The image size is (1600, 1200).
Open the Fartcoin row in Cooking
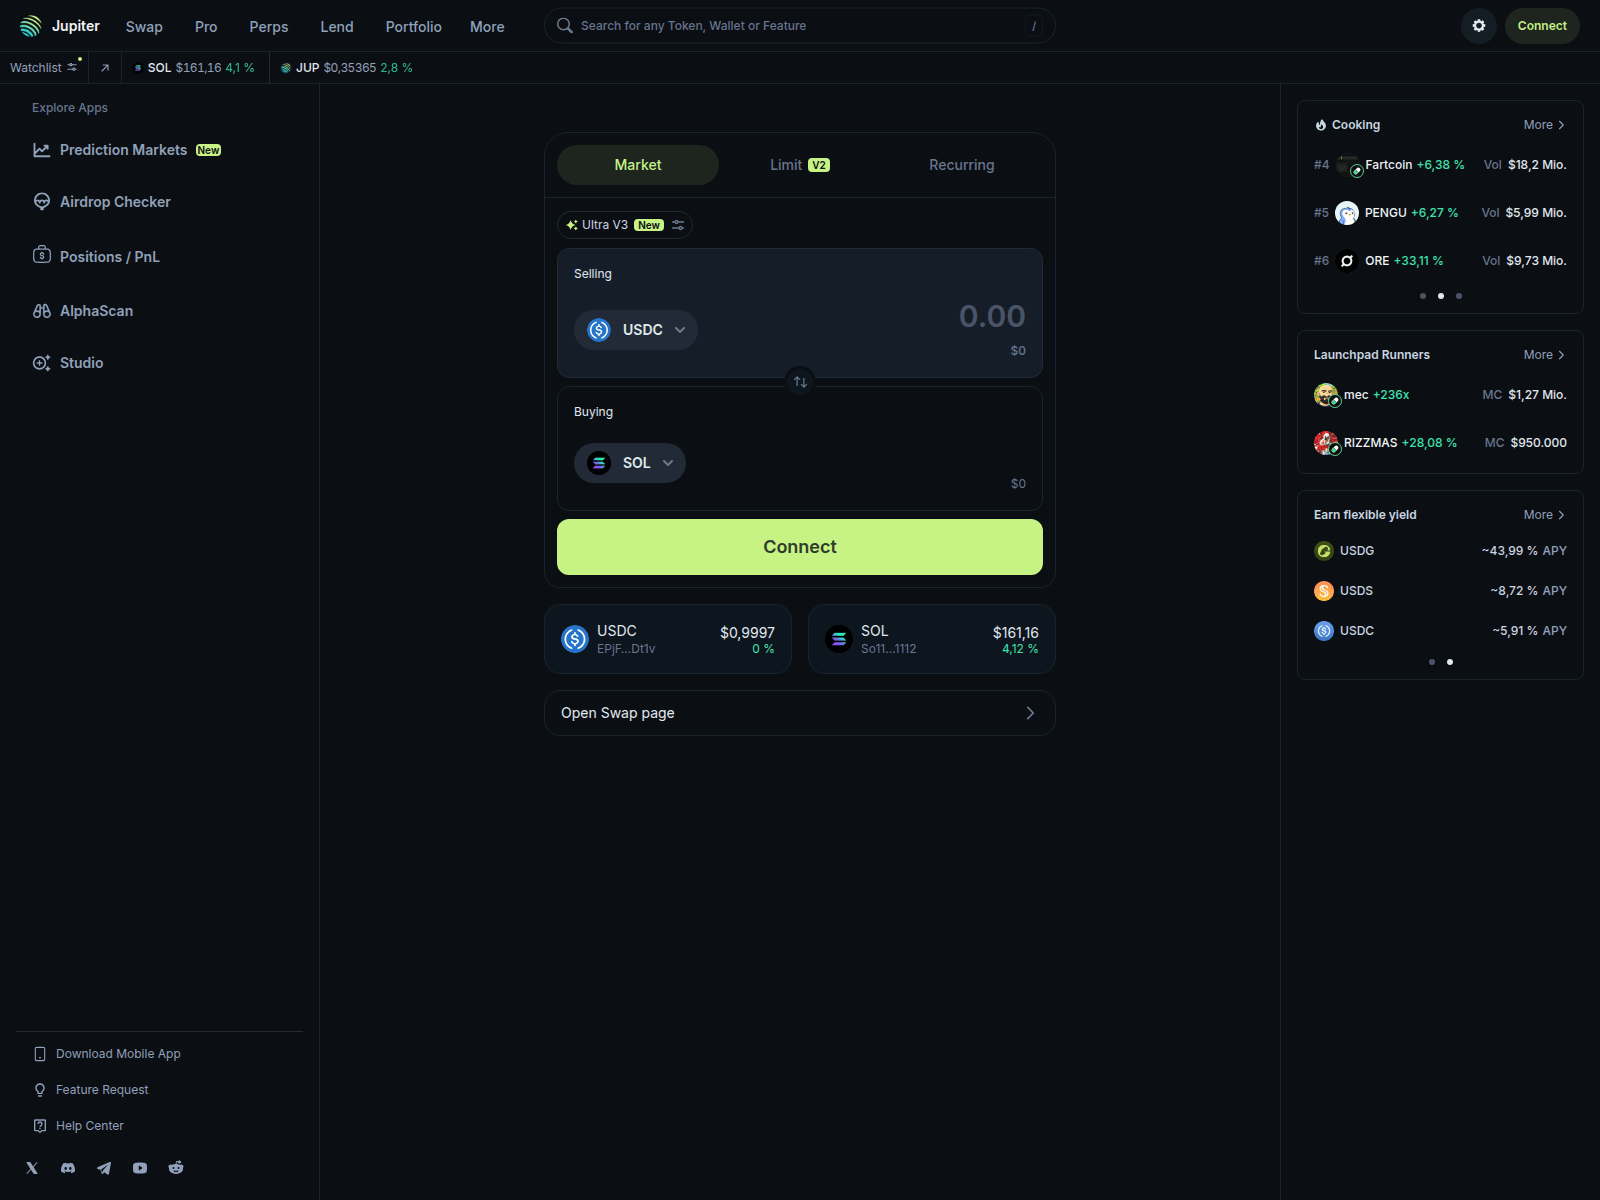1440,165
